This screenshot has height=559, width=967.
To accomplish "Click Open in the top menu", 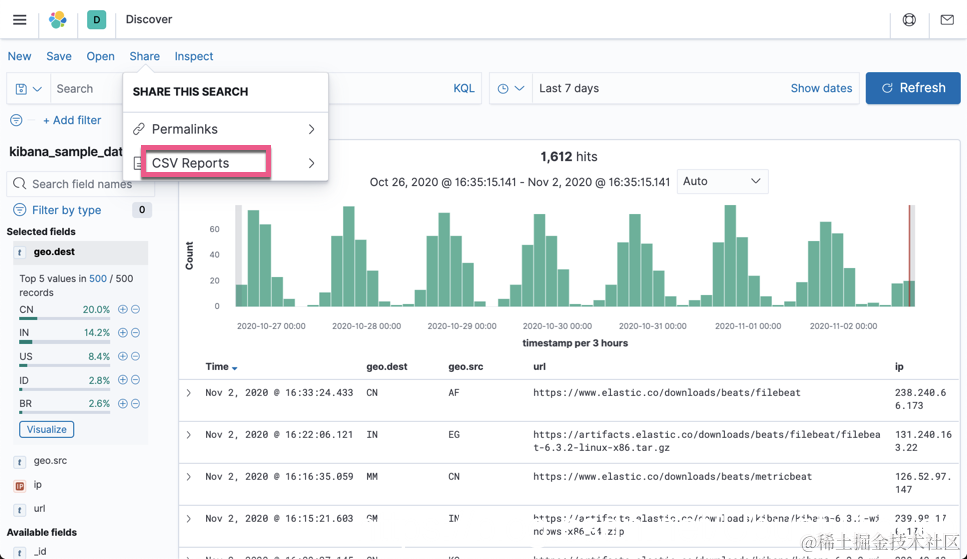I will (101, 56).
